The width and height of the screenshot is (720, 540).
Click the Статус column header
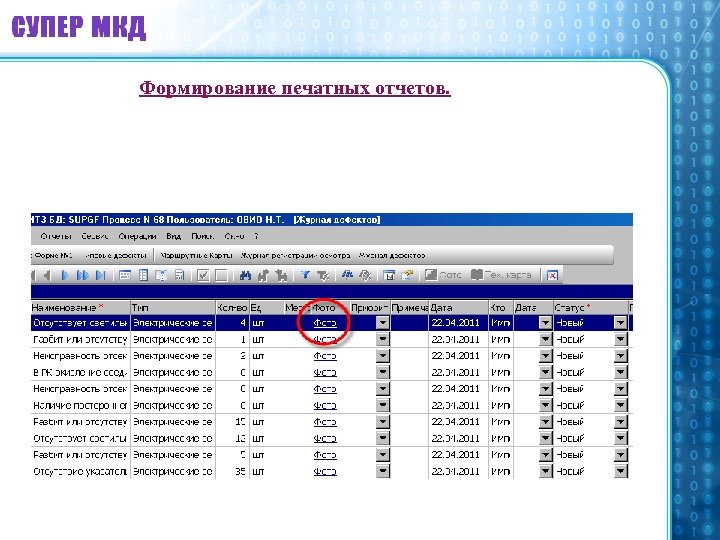[x=591, y=308]
